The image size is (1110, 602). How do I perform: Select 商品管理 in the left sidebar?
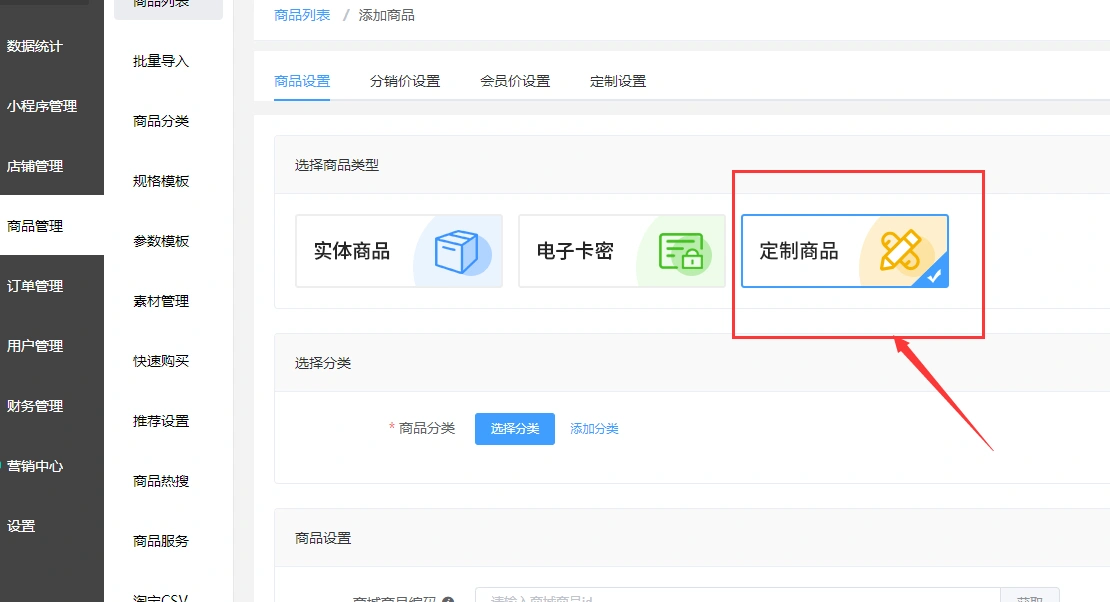pos(35,226)
